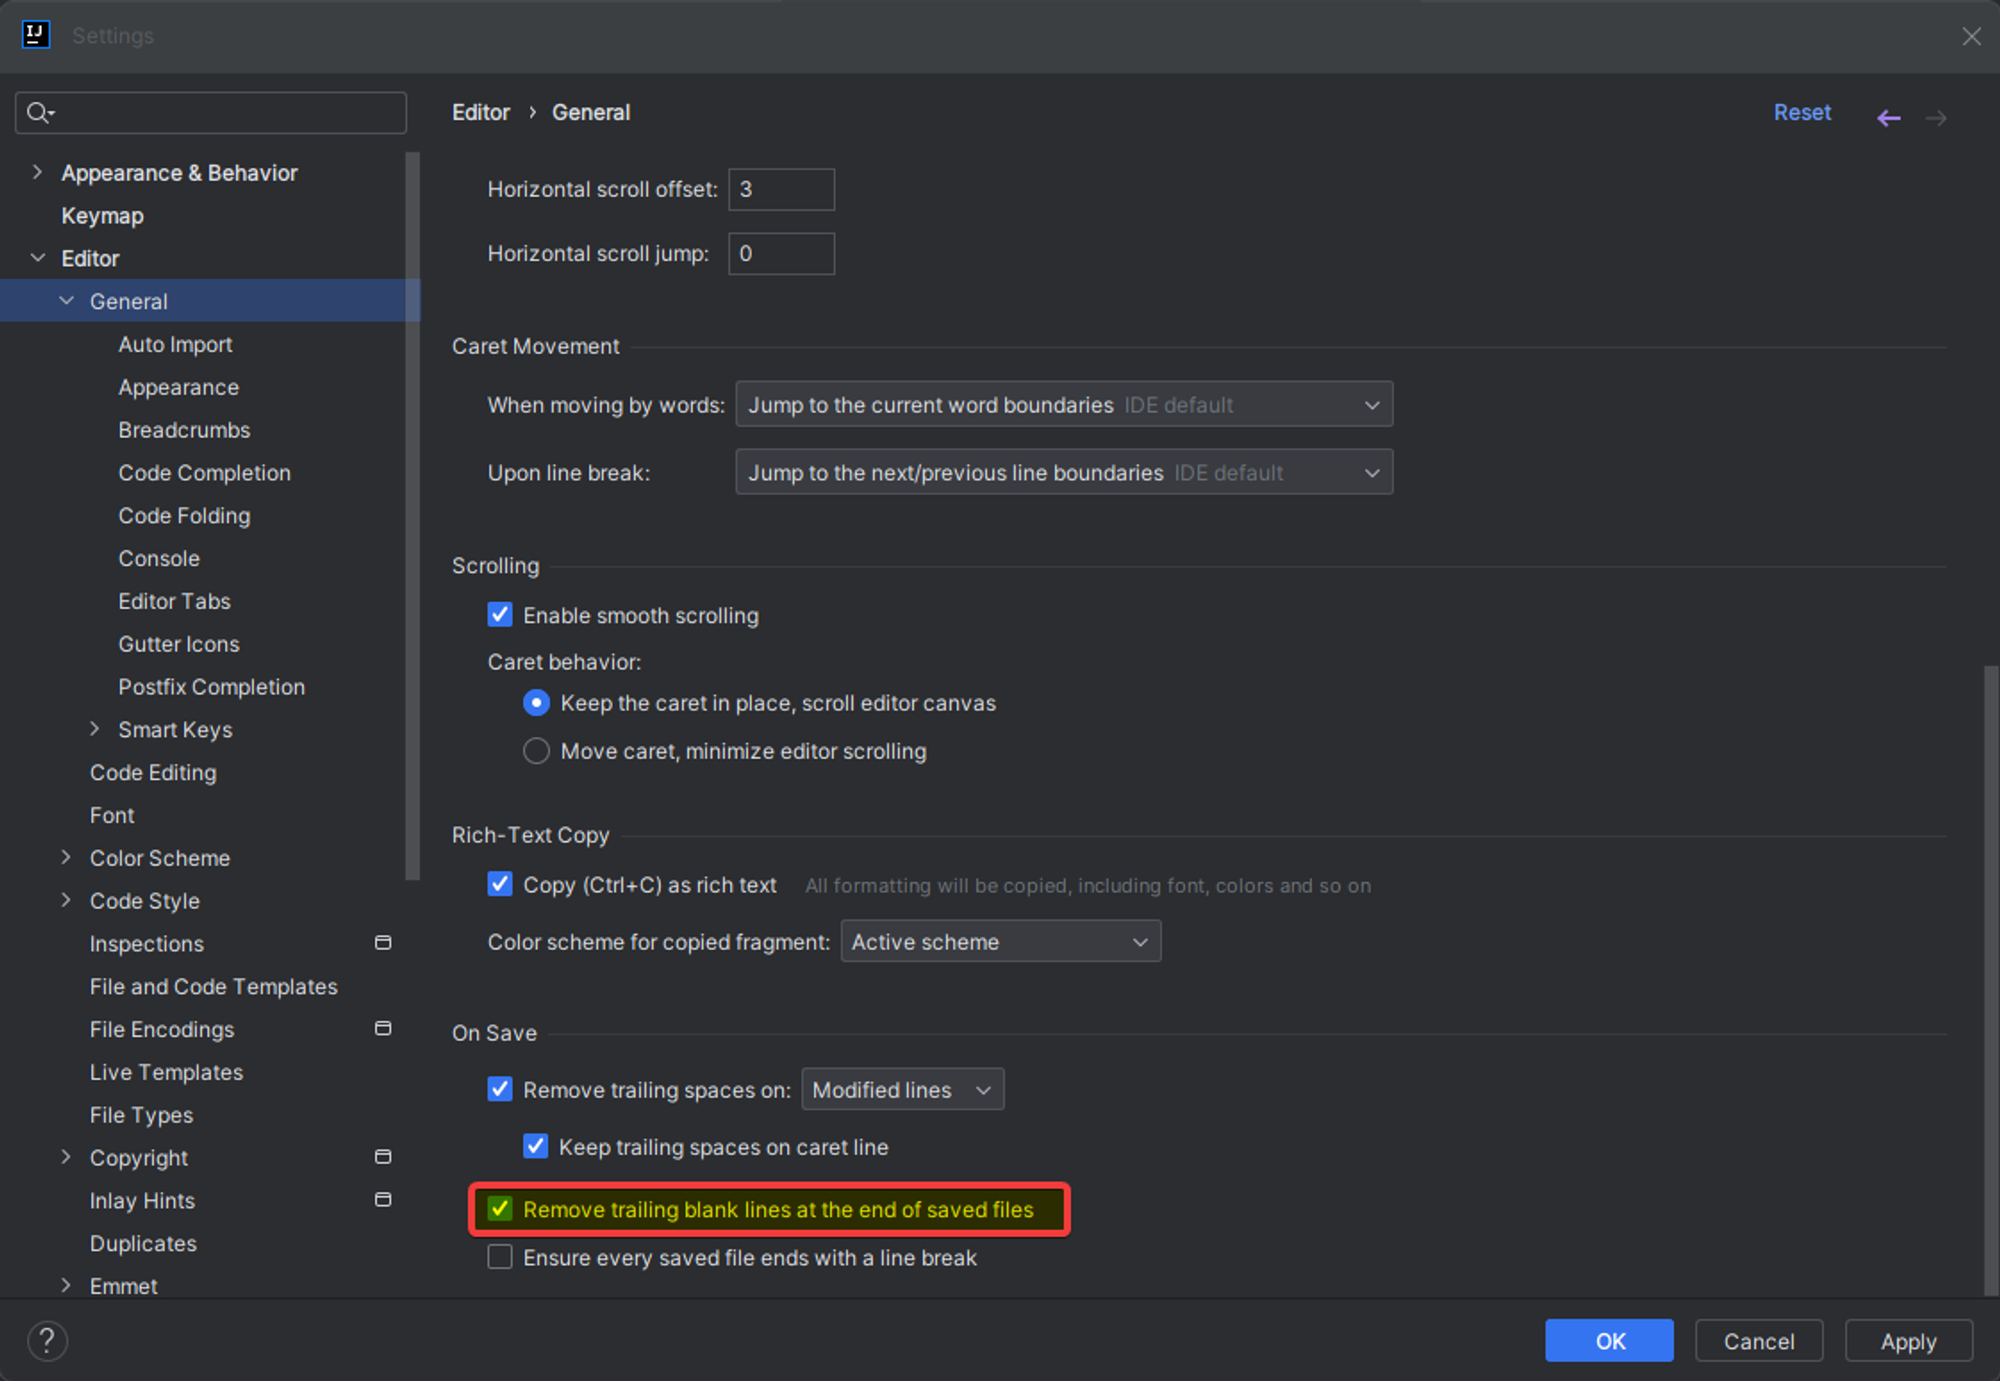Expand Appearance & Behavior tree node
This screenshot has width=2000, height=1381.
pos(37,172)
